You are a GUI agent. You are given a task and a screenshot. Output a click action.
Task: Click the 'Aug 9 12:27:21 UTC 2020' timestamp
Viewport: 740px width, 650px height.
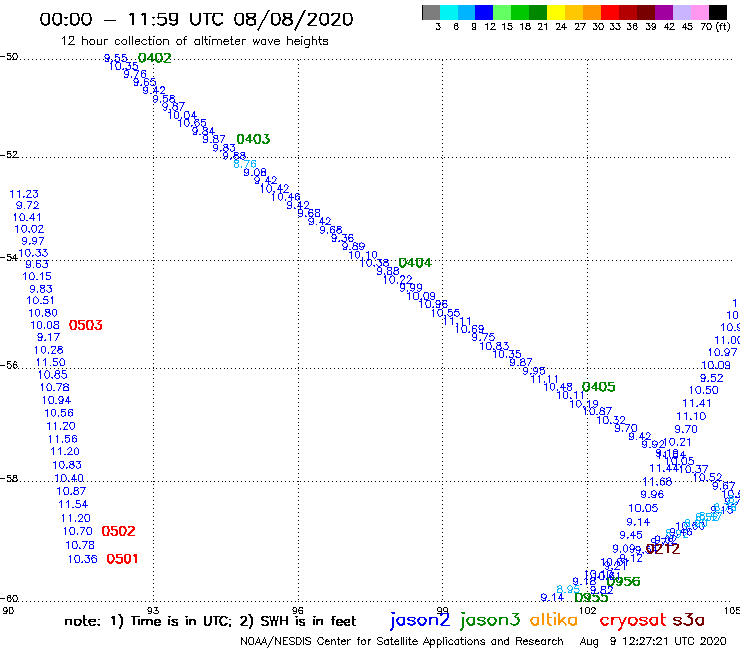point(653,641)
